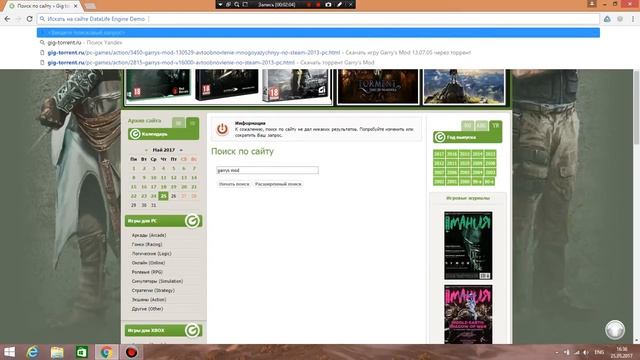640x360 pixels.
Task: Choose the garrys-mod-130529 URL suggestion
Action: click(318, 53)
